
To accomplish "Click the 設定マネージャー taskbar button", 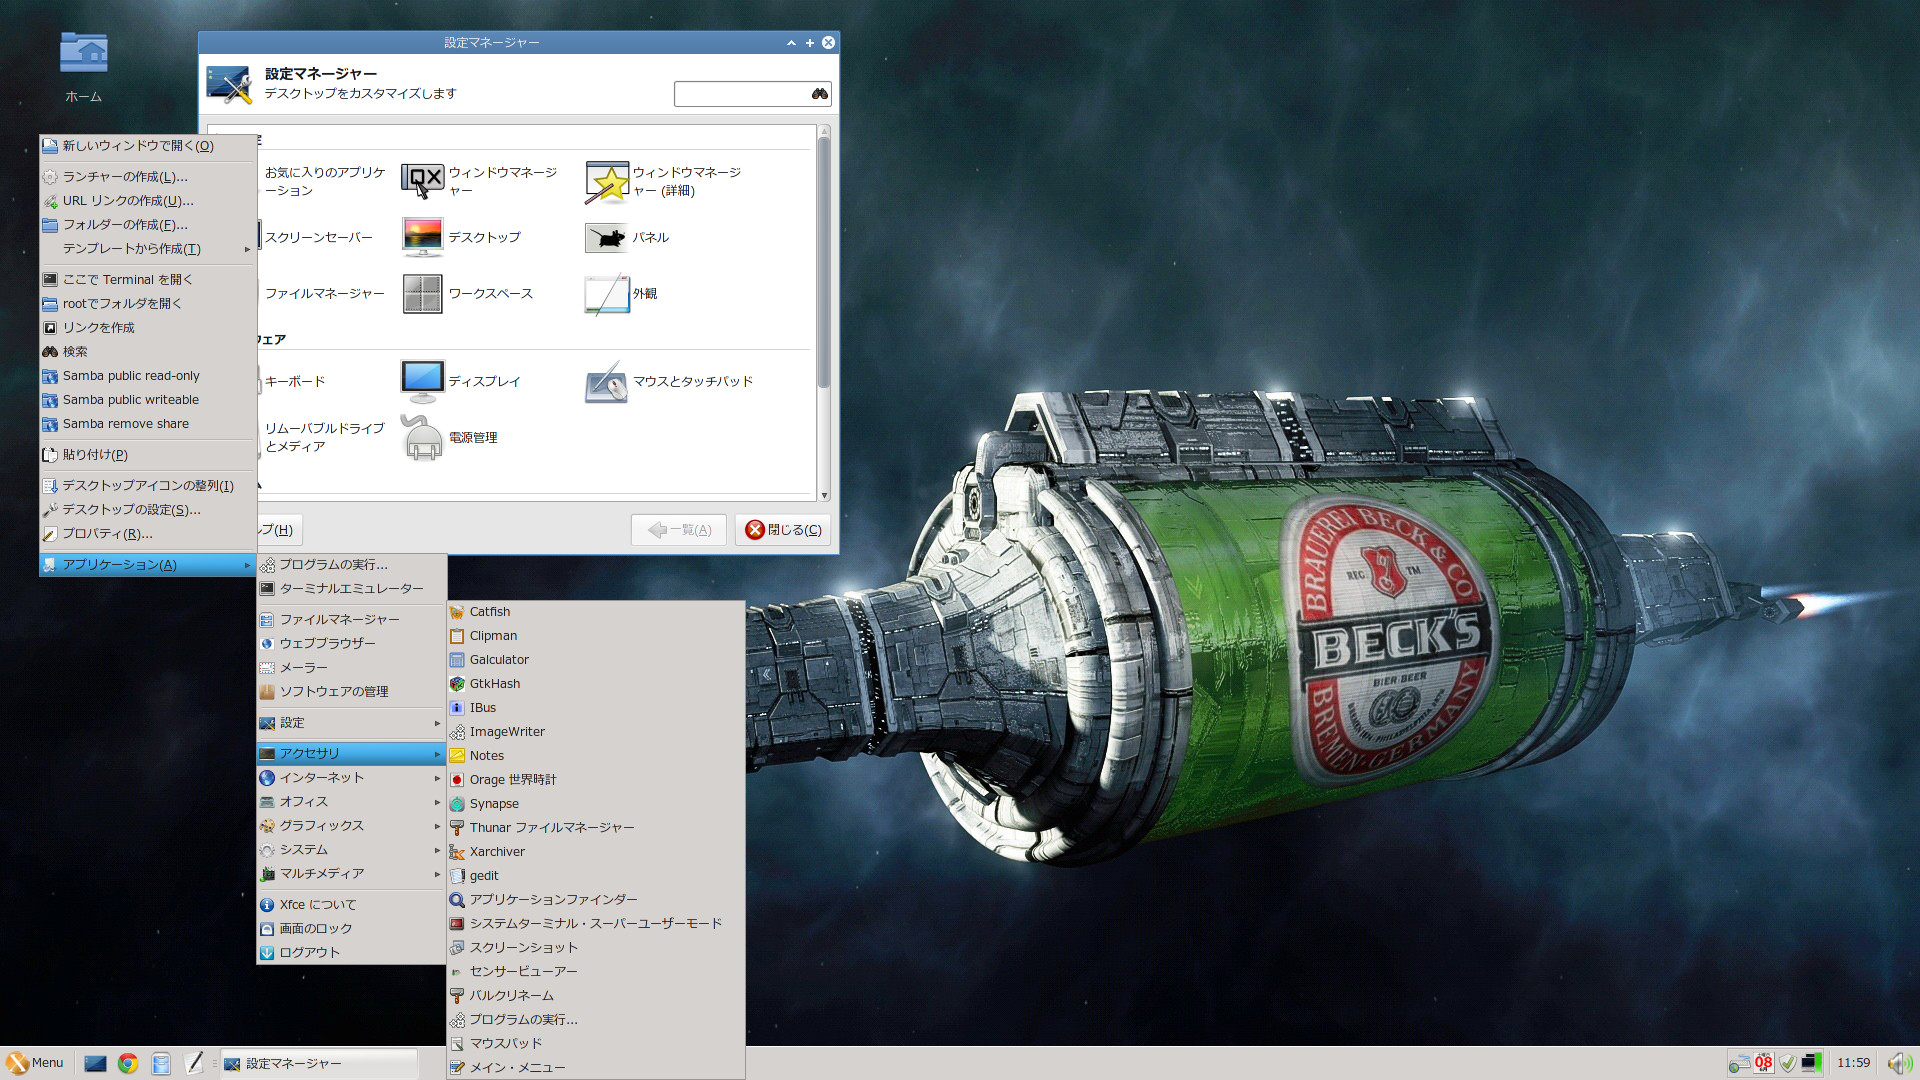I will [x=318, y=1064].
